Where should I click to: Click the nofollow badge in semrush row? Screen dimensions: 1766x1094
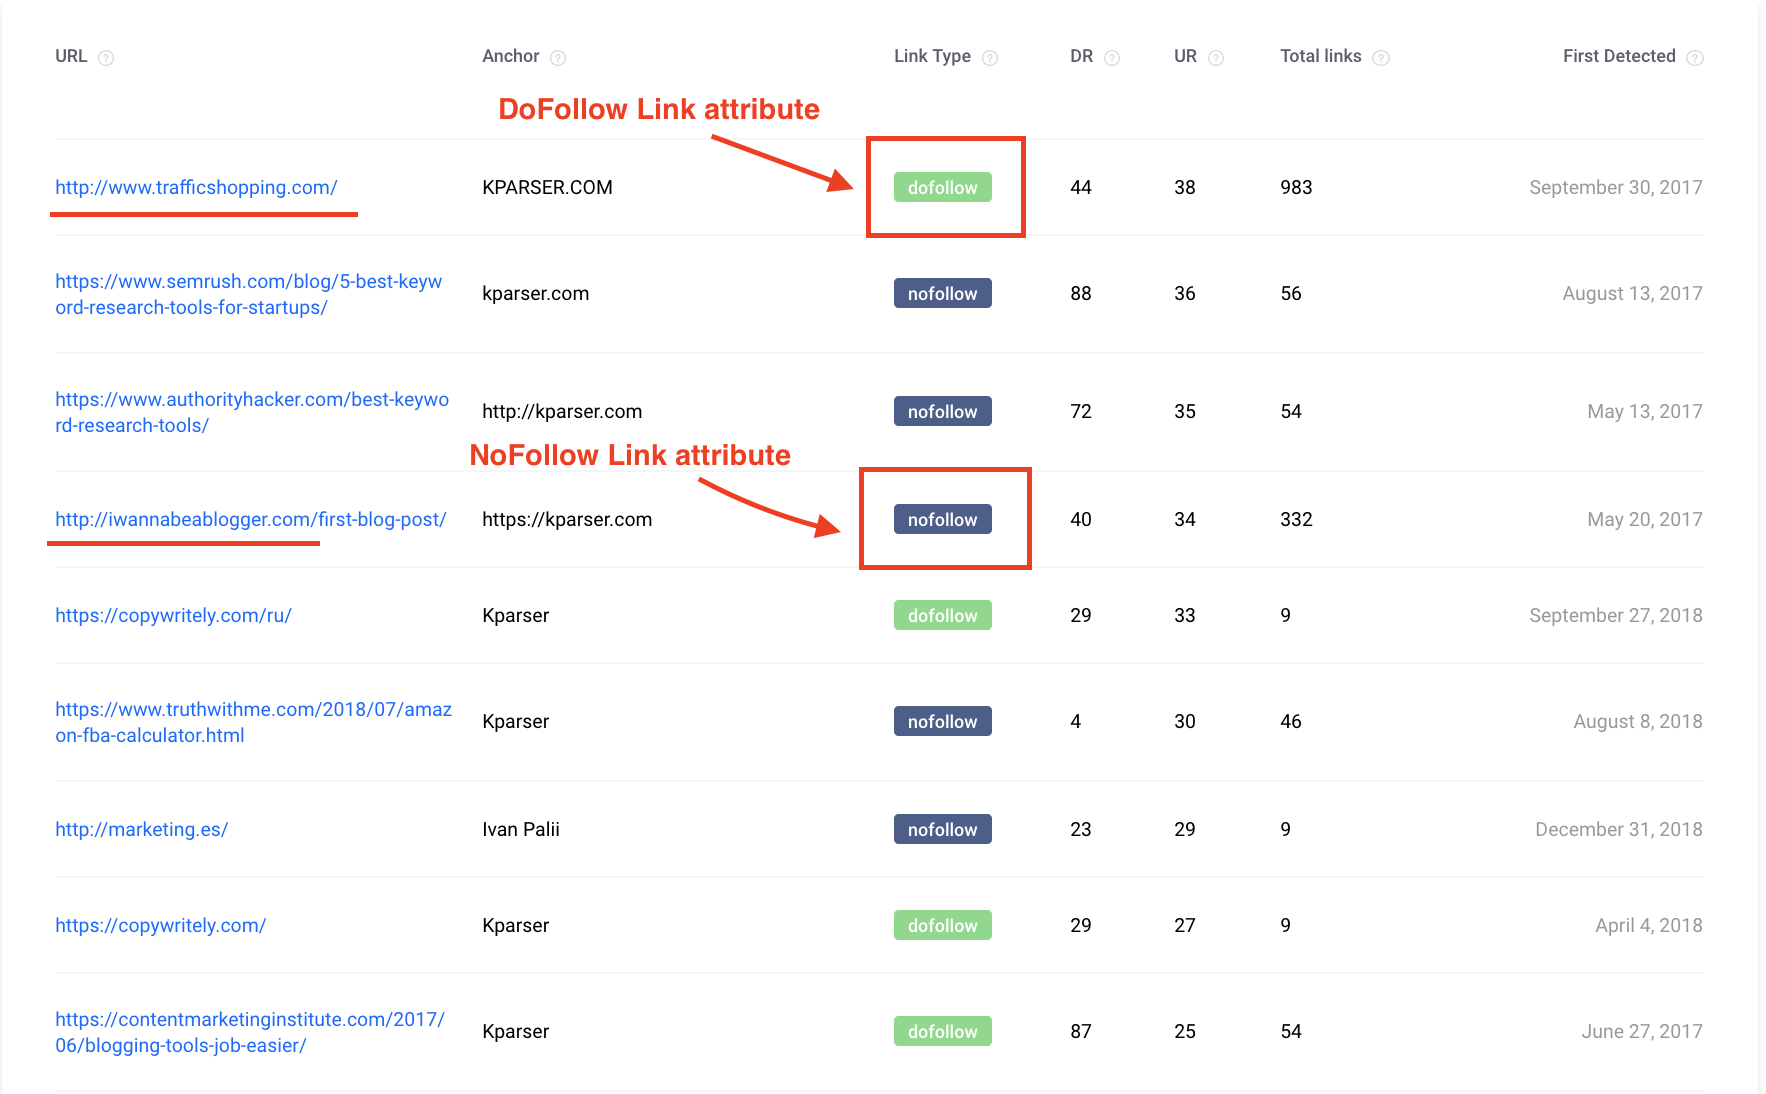click(x=942, y=293)
